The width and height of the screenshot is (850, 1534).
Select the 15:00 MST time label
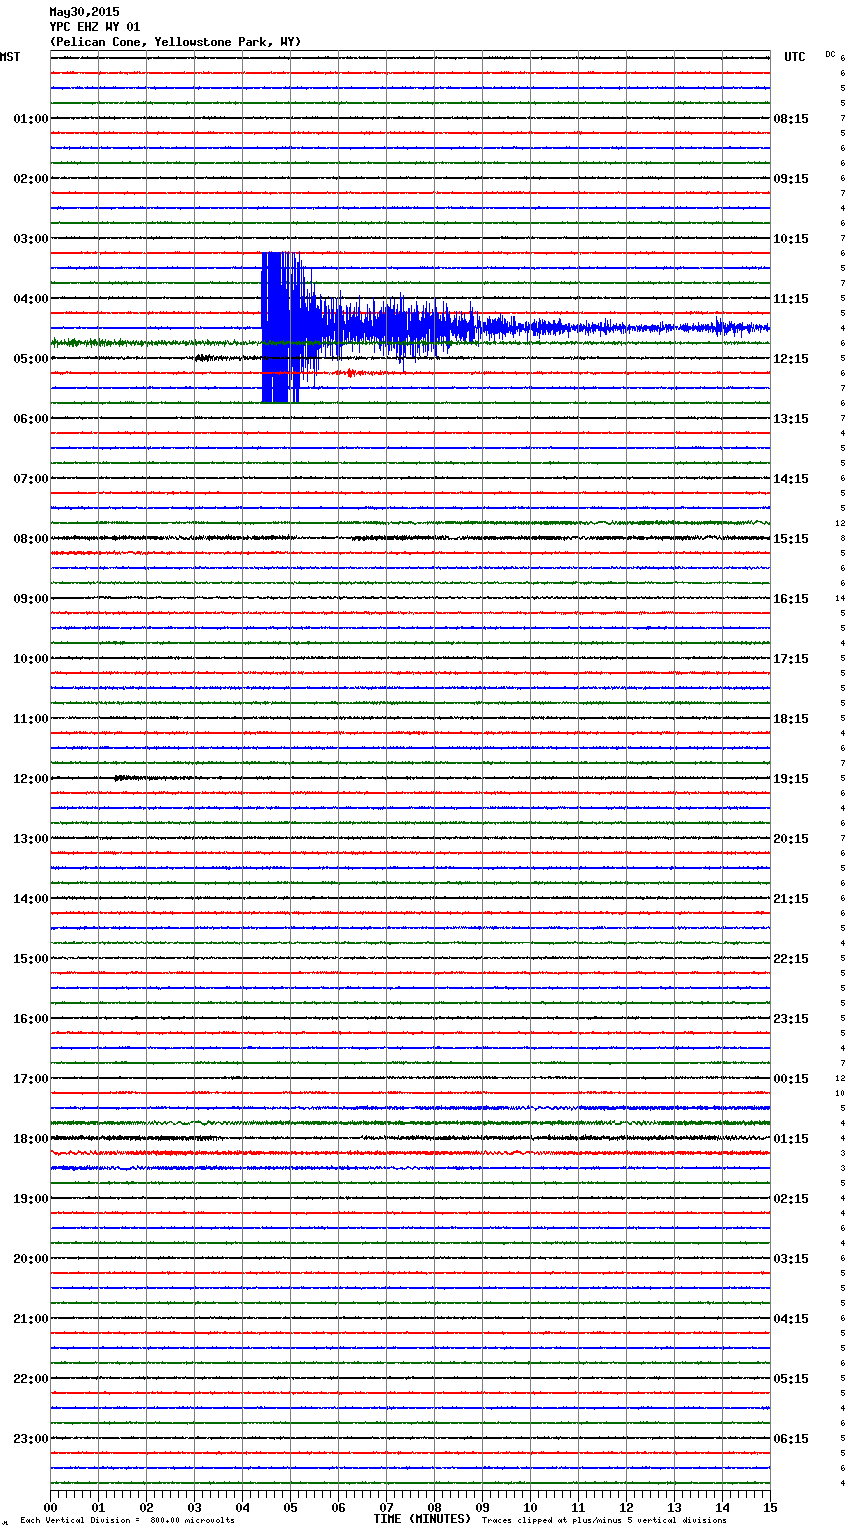(31, 959)
